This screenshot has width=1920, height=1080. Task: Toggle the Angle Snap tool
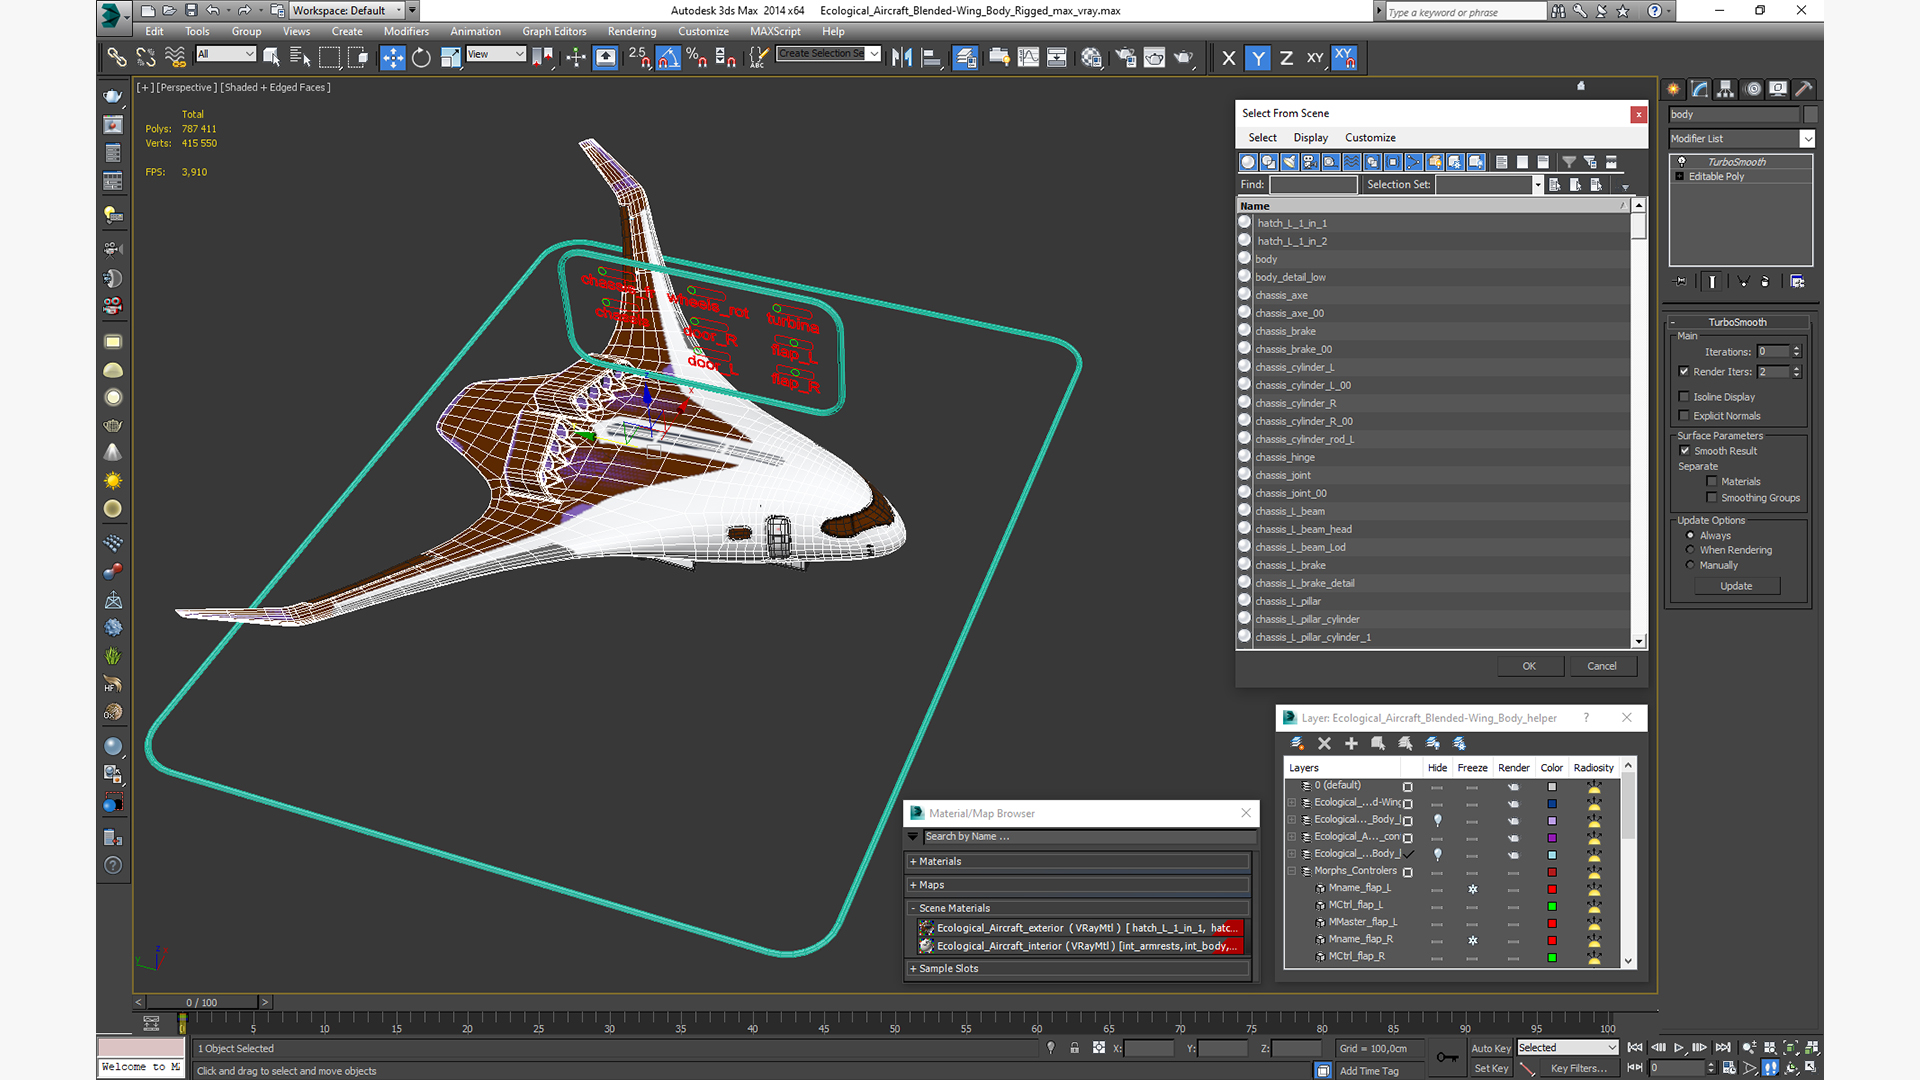pos(668,58)
